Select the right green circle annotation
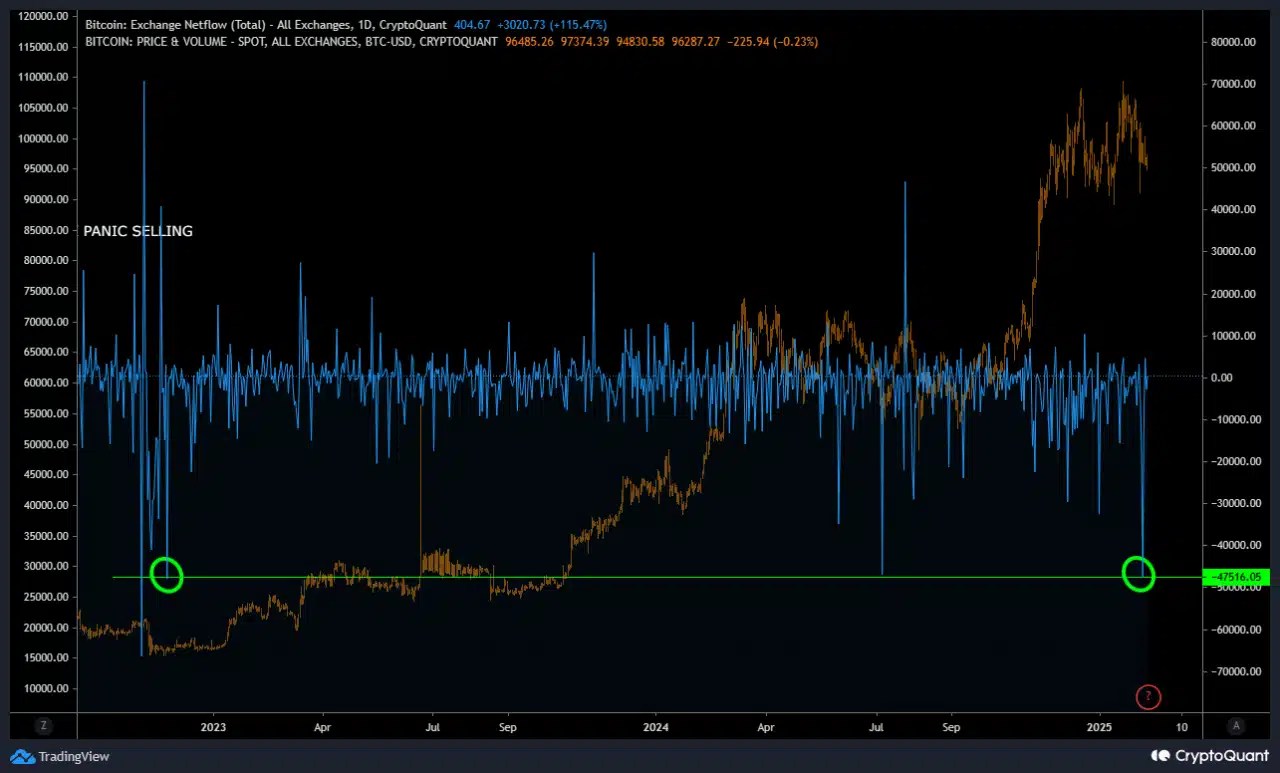1280x773 pixels. pyautogui.click(x=1139, y=574)
